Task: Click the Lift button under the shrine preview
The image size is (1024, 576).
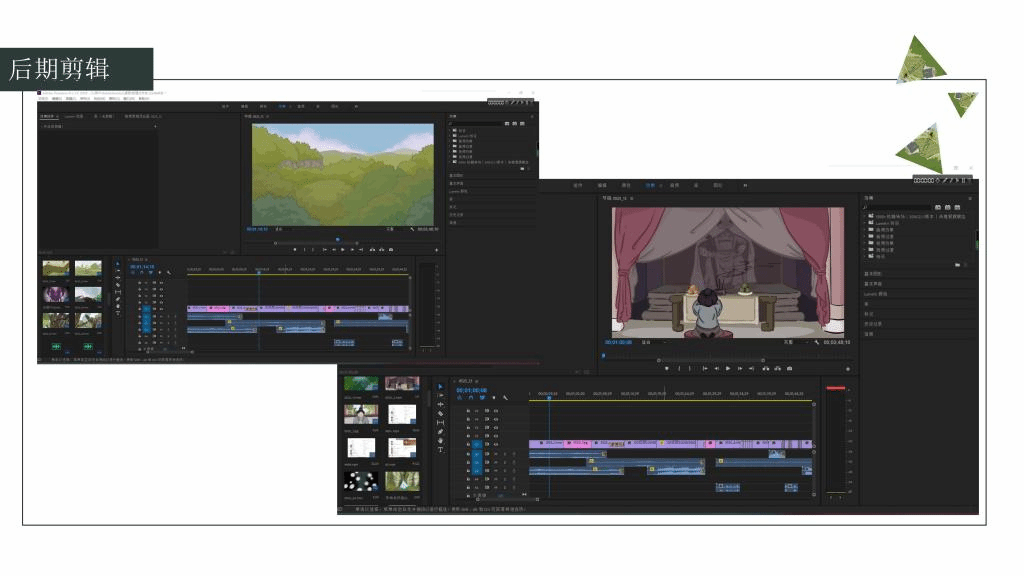Action: point(766,369)
